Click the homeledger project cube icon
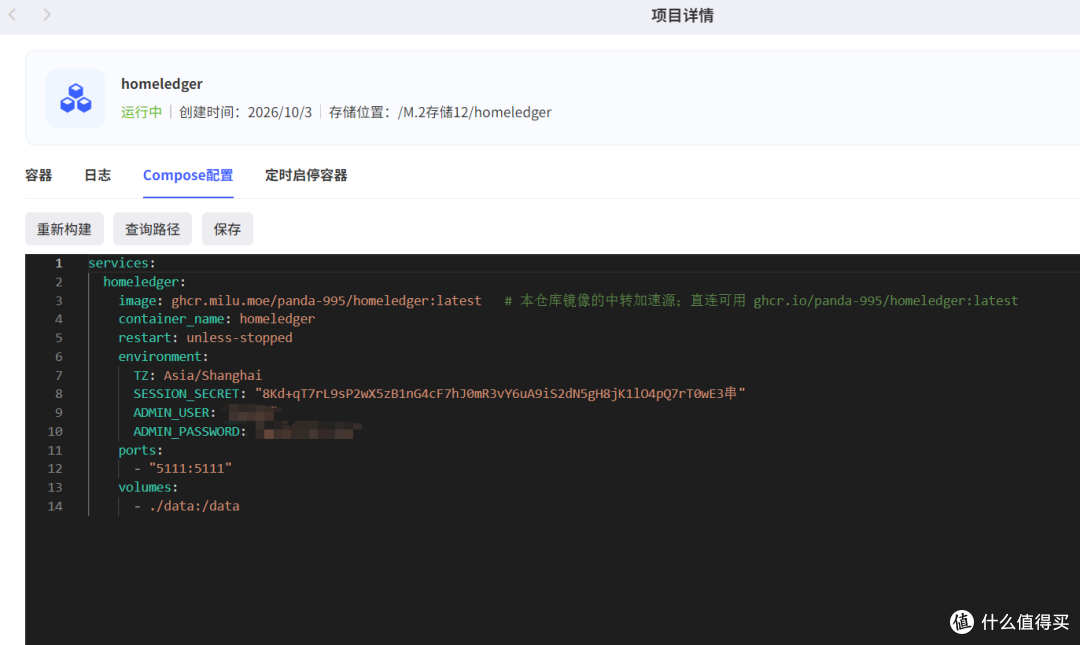 point(76,98)
